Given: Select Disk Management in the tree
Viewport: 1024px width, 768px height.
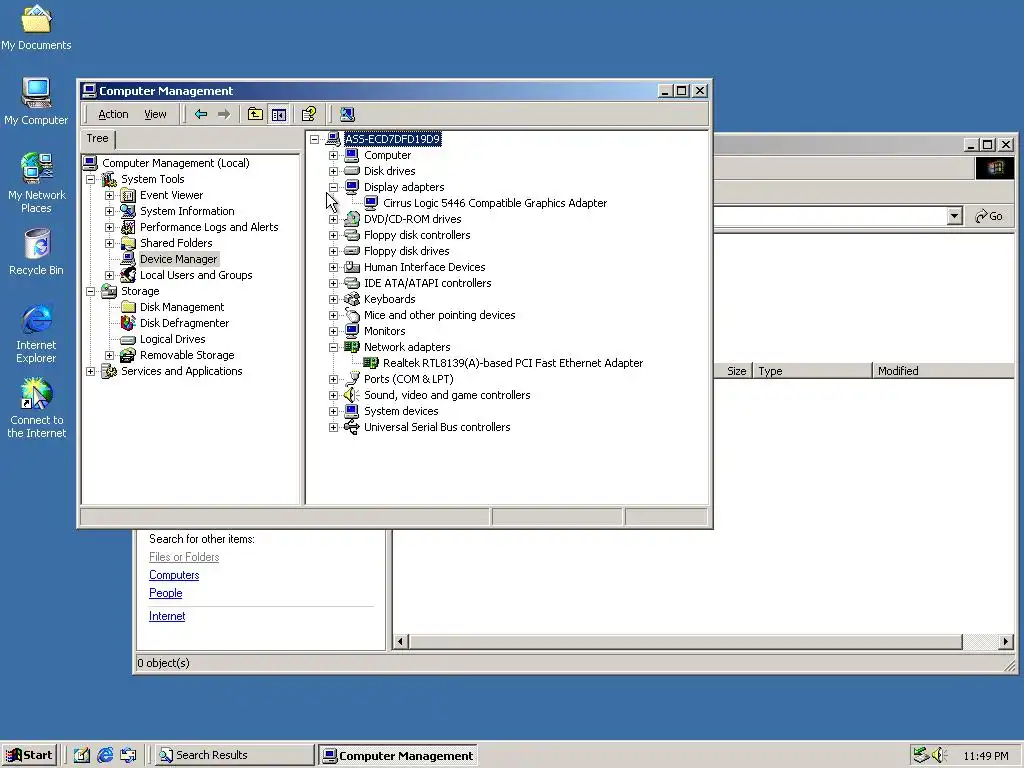Looking at the screenshot, I should coord(182,307).
